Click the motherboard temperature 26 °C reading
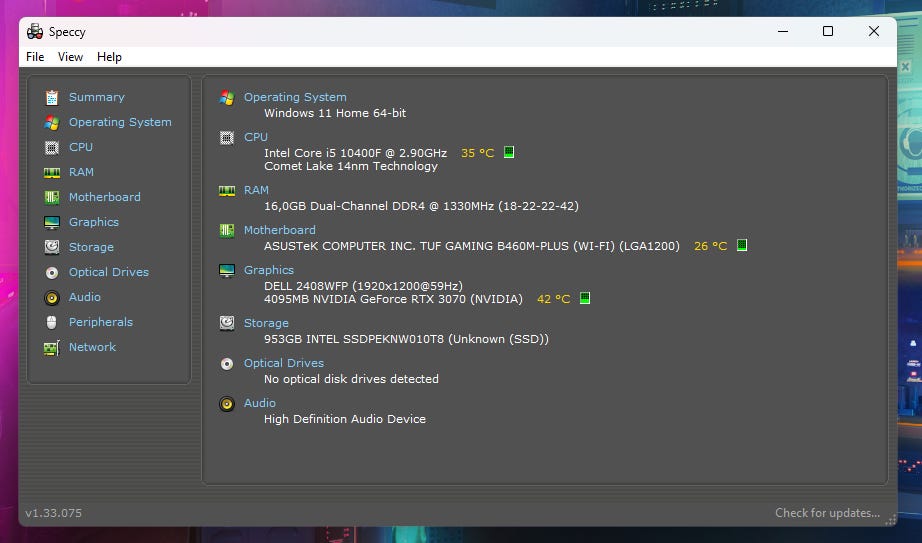This screenshot has height=543, width=922. click(710, 246)
